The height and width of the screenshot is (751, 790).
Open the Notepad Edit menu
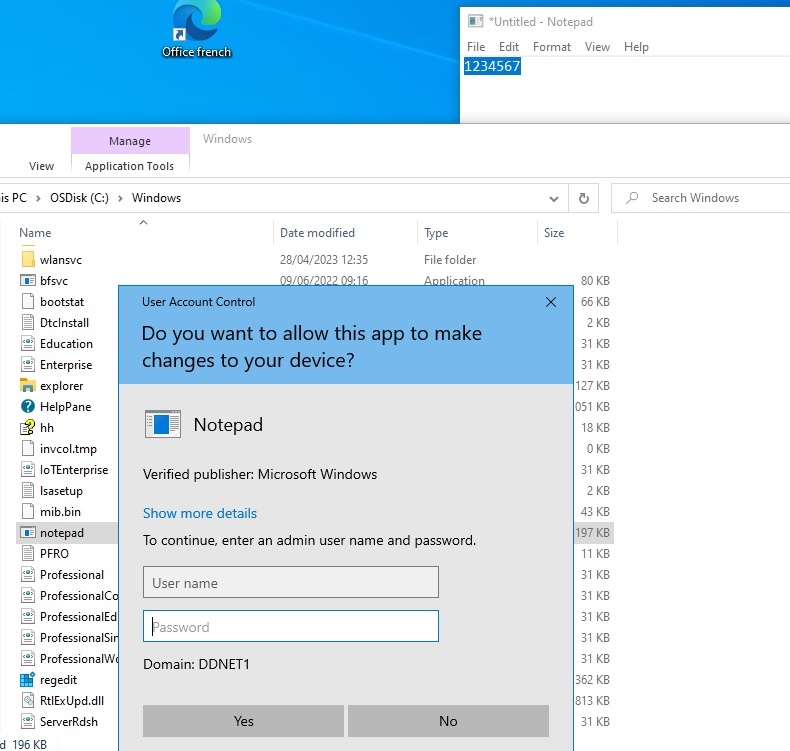tap(509, 47)
